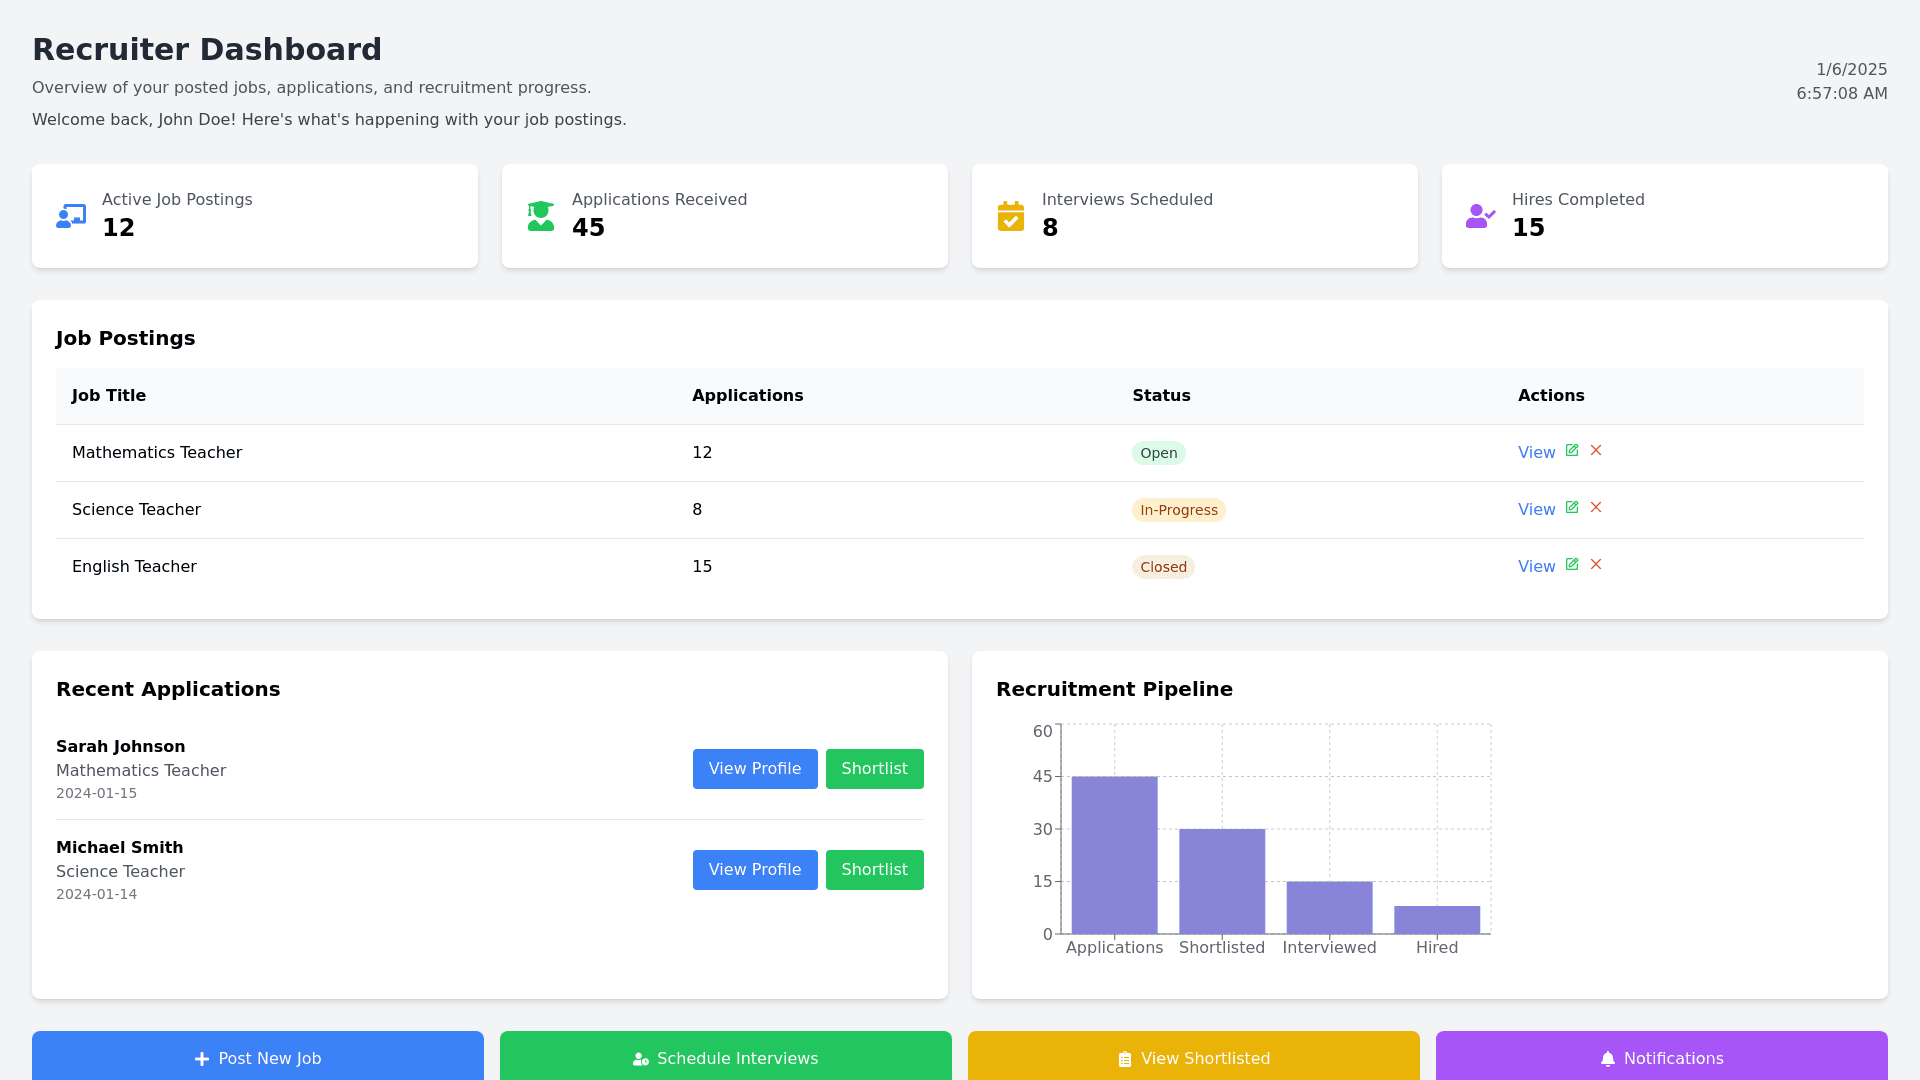View Sarah Johnson's profile
The width and height of the screenshot is (1920, 1080).
(x=755, y=769)
